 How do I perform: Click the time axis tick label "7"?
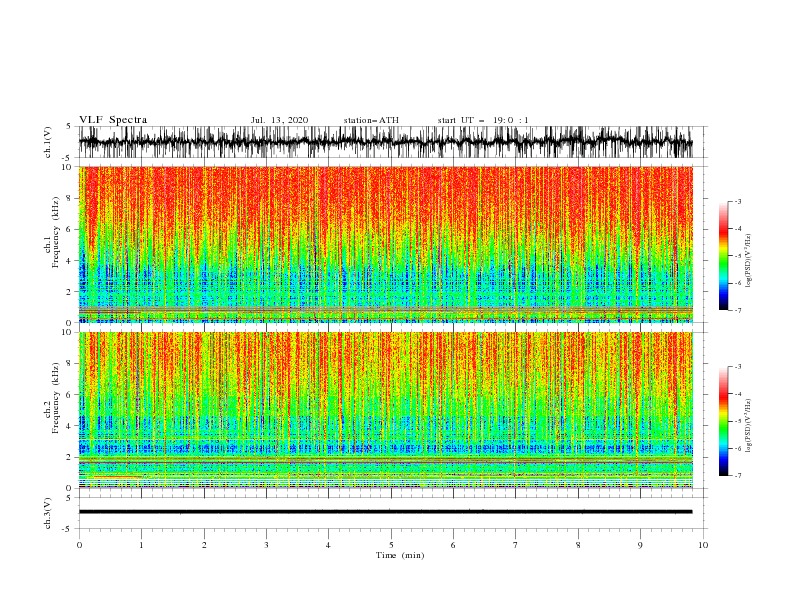point(516,545)
